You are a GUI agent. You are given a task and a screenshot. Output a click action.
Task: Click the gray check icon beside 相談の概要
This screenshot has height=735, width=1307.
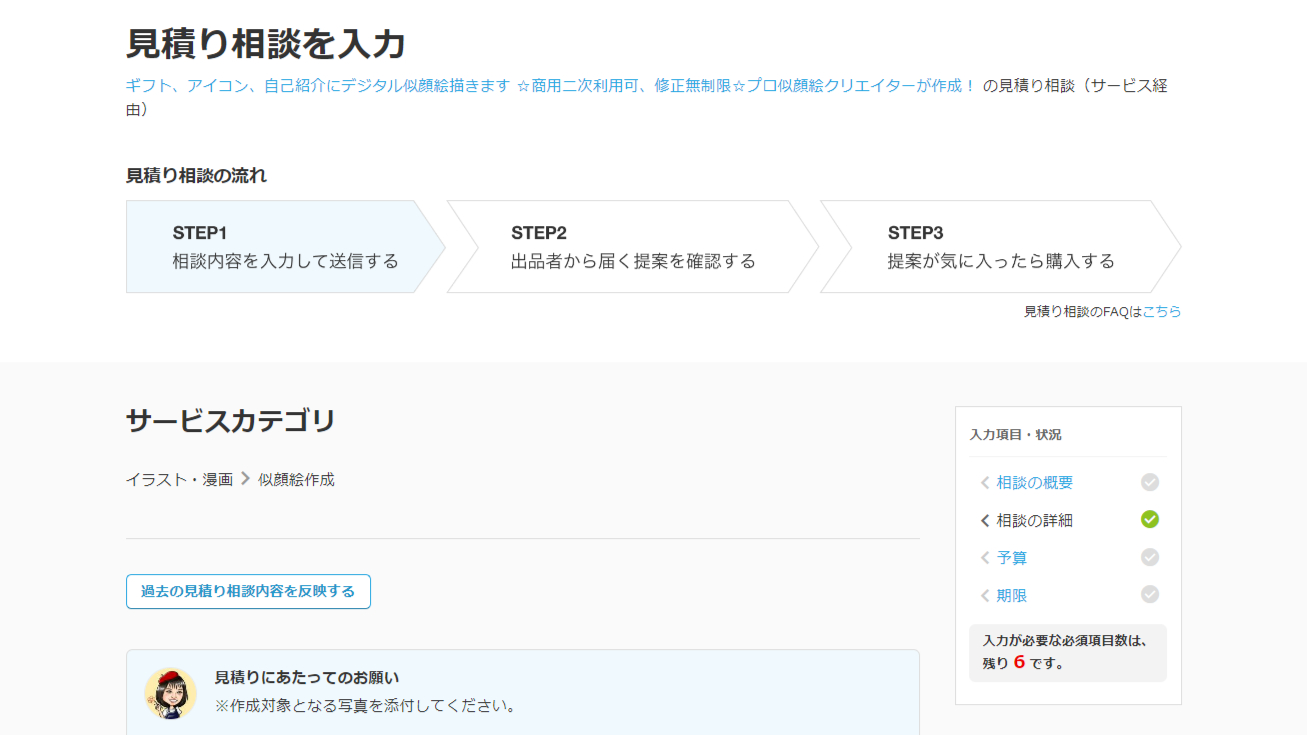tap(1150, 482)
